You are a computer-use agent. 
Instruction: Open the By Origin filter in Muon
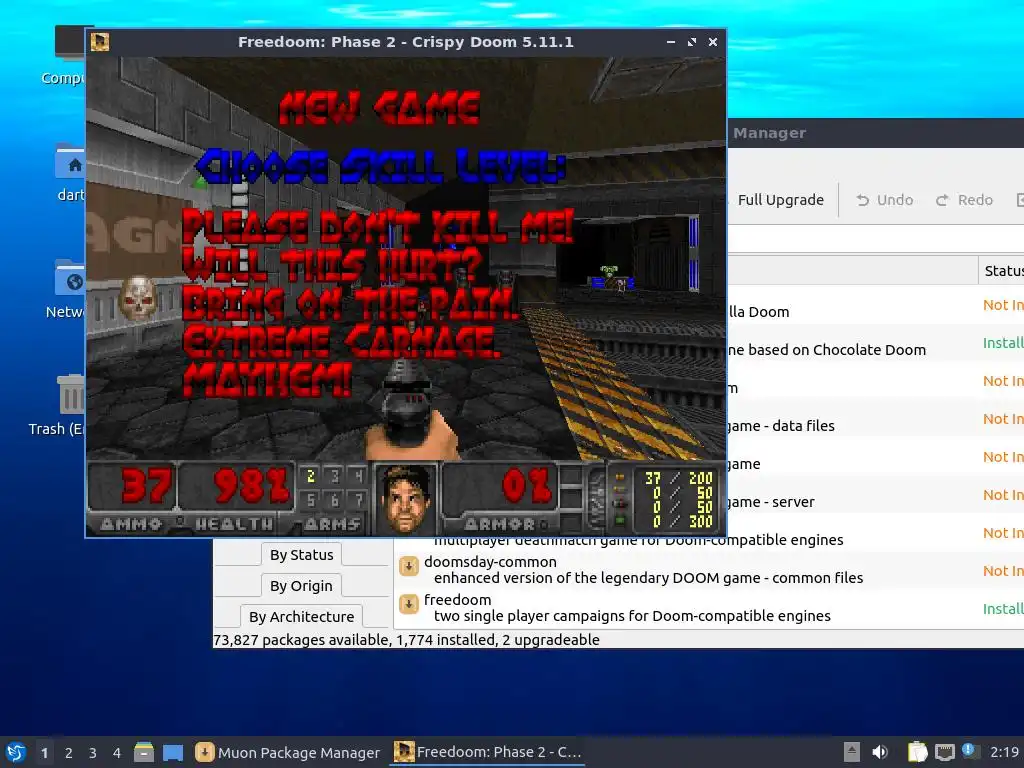301,586
